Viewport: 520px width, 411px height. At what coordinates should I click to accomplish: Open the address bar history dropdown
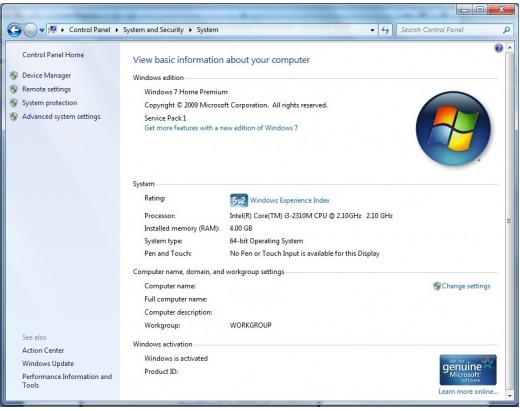coord(372,30)
